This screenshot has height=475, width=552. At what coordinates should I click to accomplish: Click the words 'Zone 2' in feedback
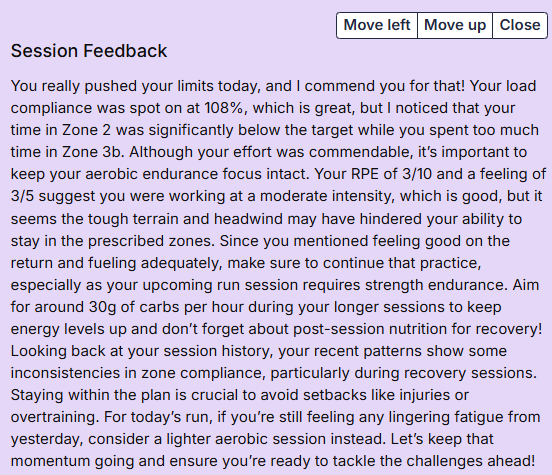pos(86,130)
